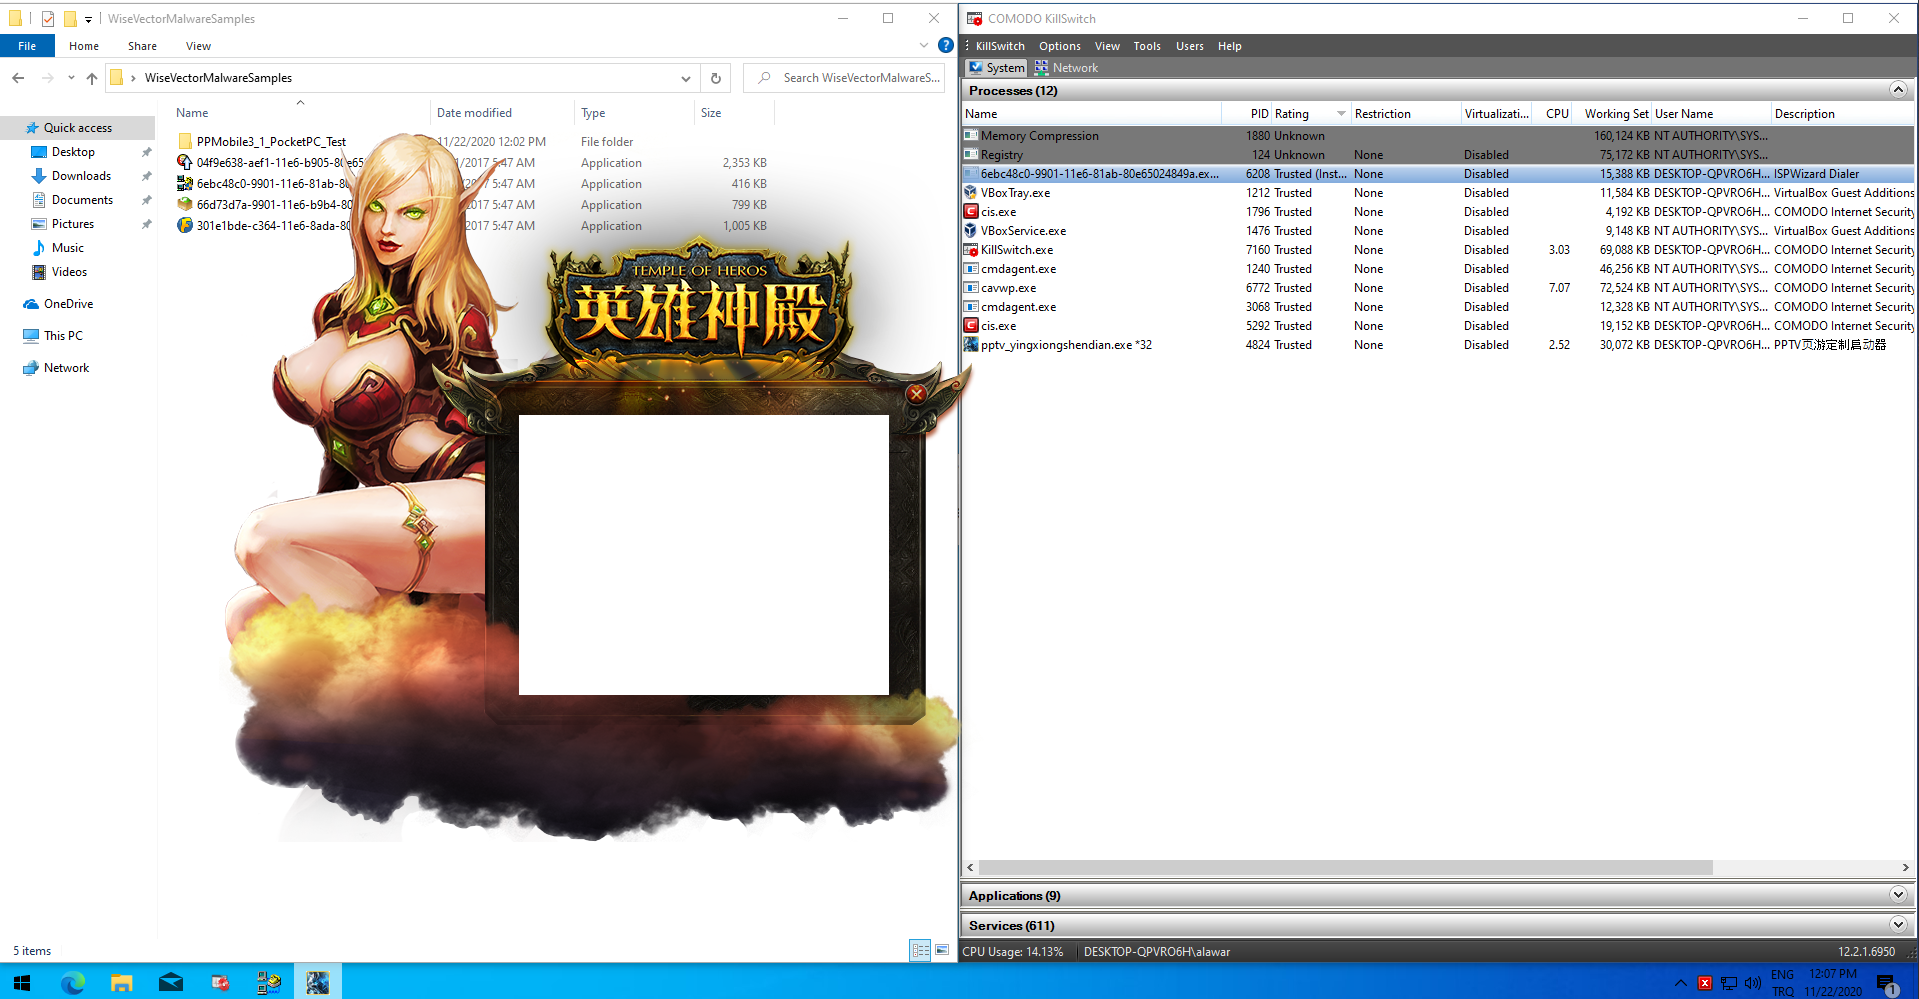Image resolution: width=1919 pixels, height=999 pixels.
Task: Open the Share ribbon tab in Explorer
Action: coord(142,46)
